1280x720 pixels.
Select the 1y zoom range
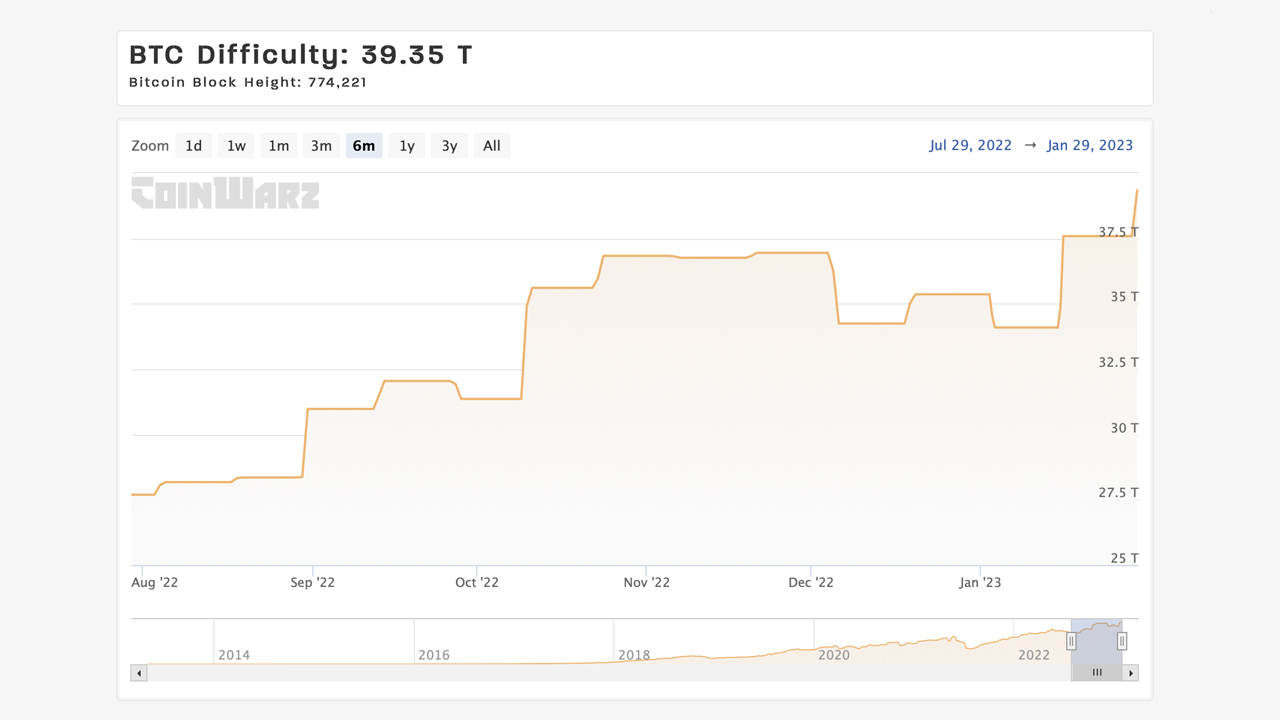click(407, 146)
